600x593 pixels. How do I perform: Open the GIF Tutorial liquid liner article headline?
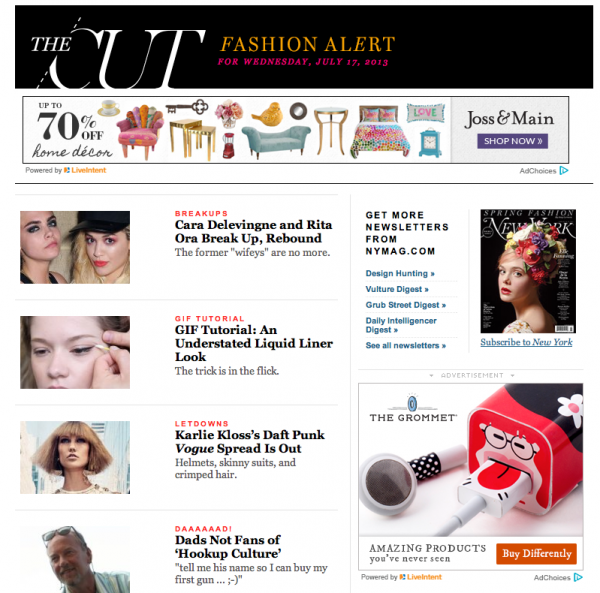click(254, 343)
